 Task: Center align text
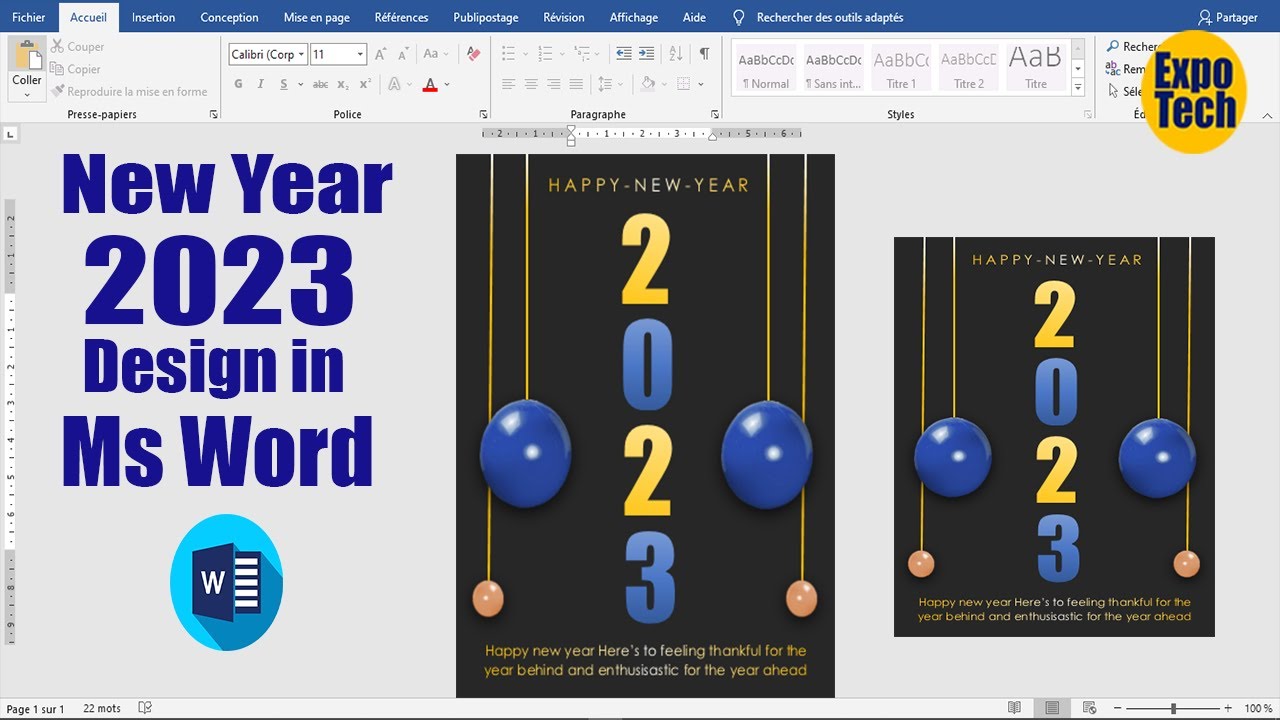[531, 85]
